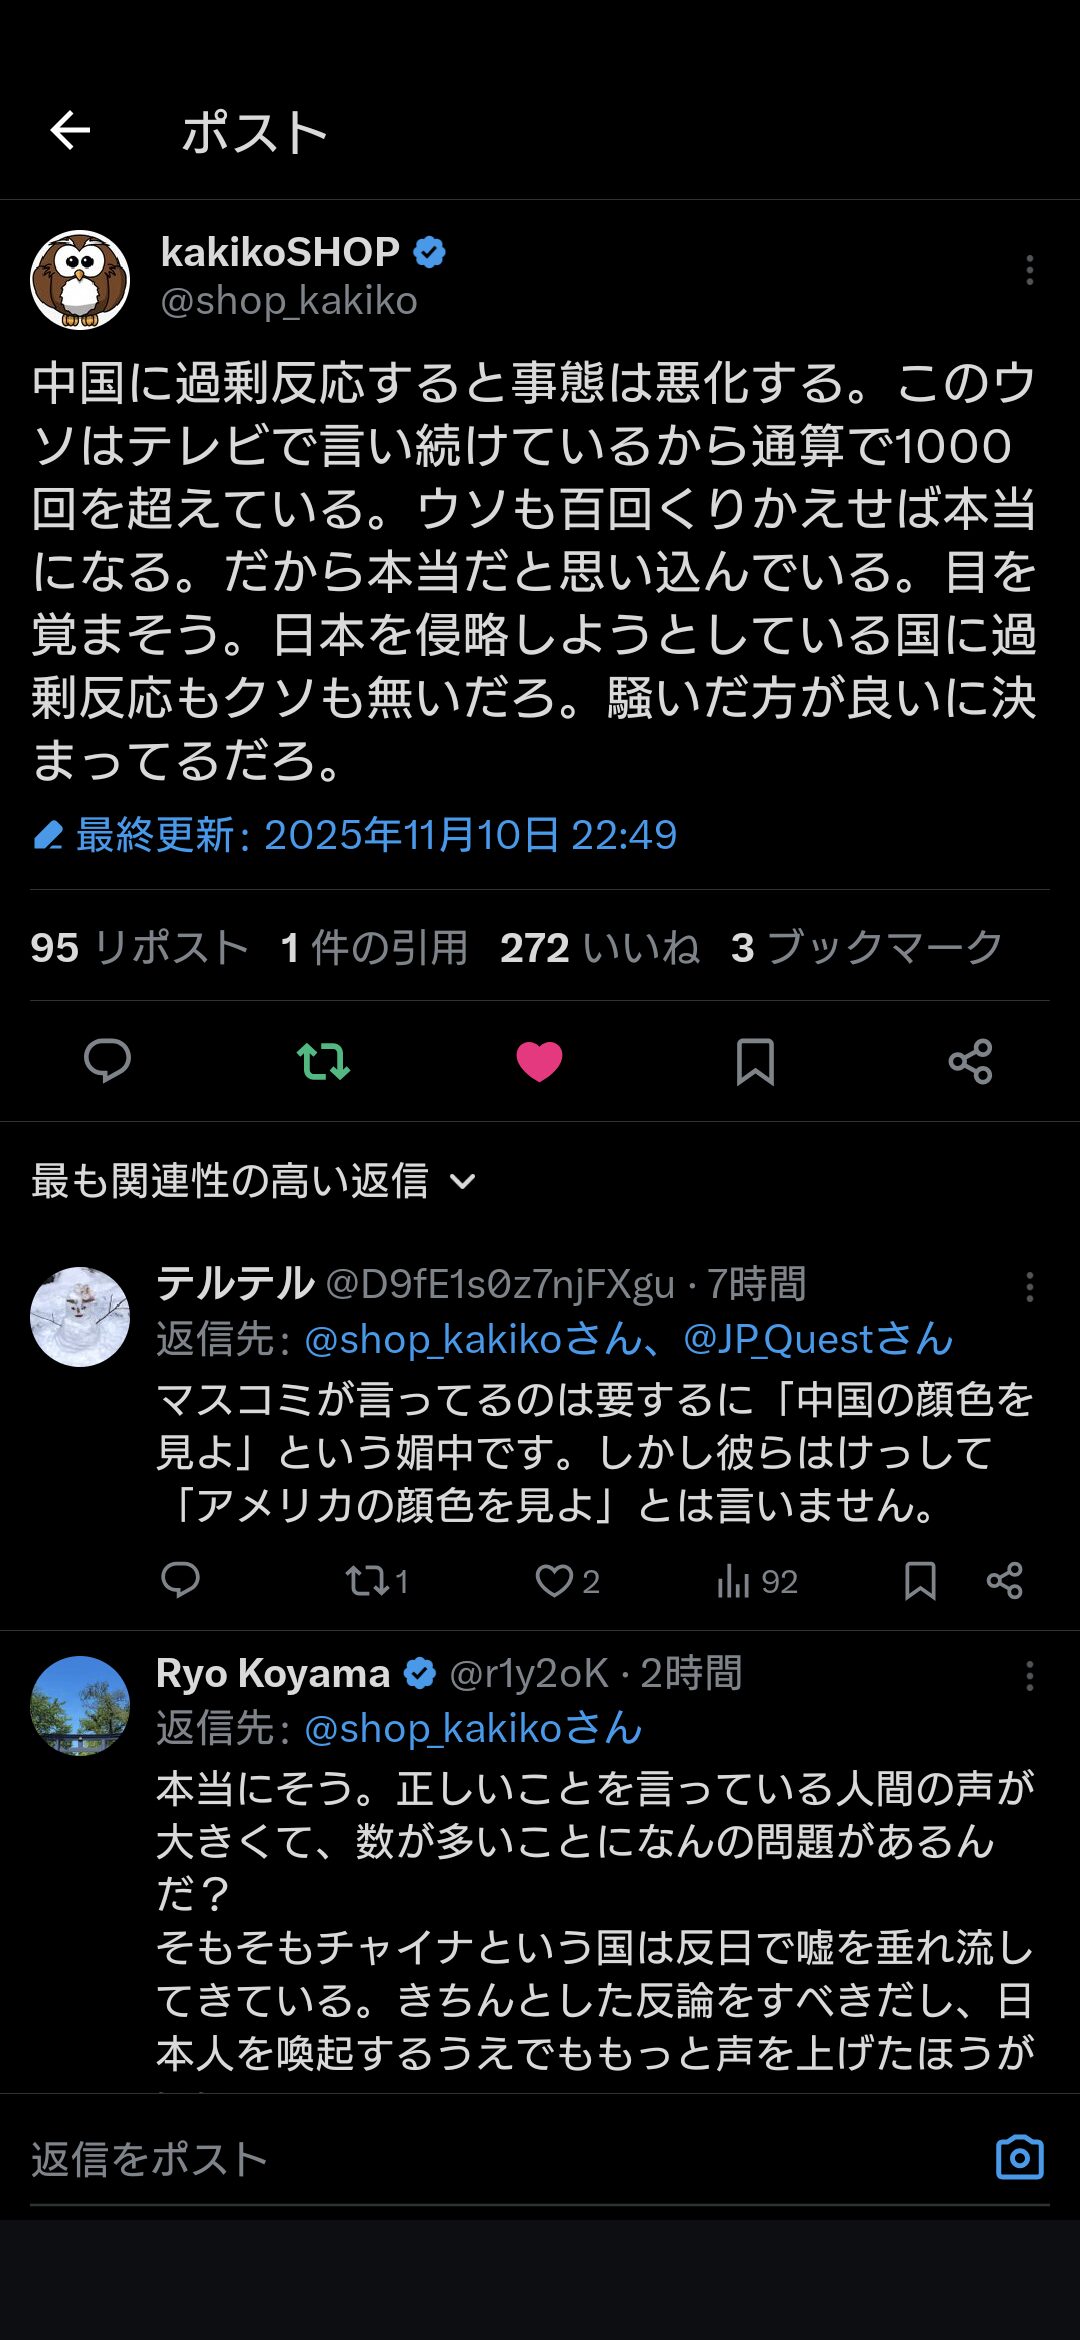This screenshot has width=1080, height=2340.
Task: Go back with the arrow icon
Action: 70,130
